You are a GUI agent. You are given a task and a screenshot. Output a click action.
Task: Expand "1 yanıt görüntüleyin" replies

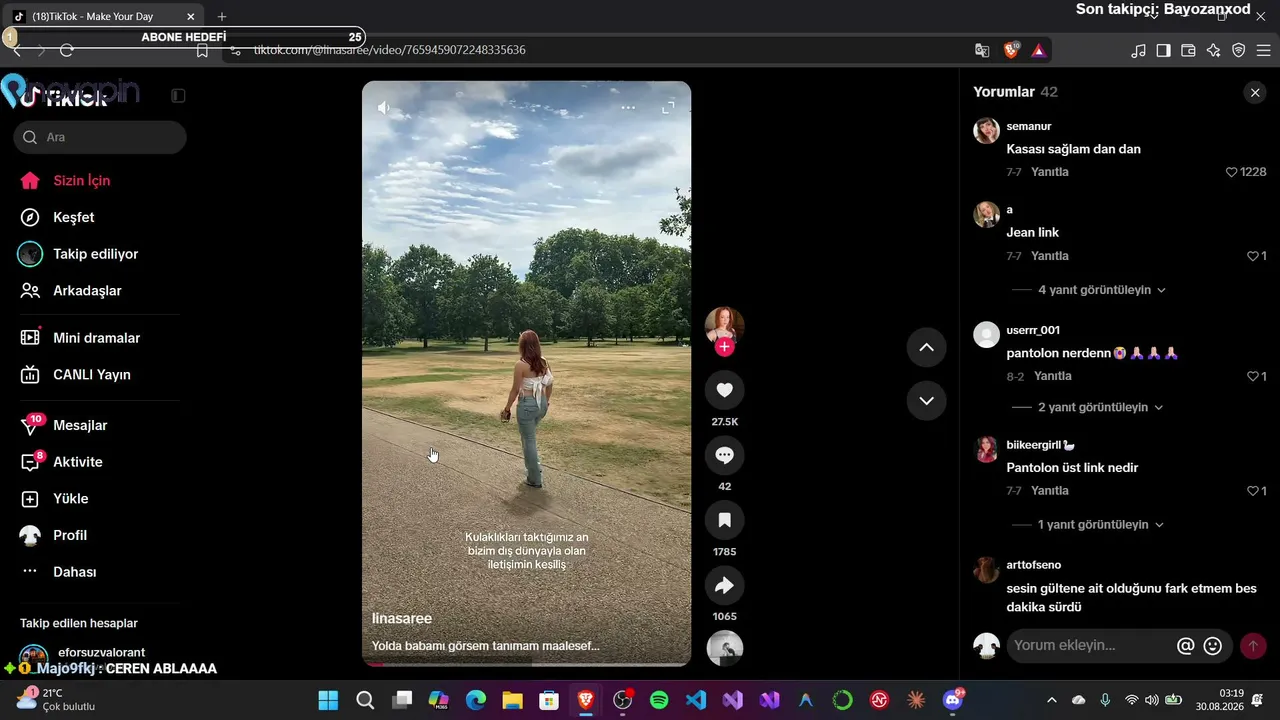[1101, 525]
